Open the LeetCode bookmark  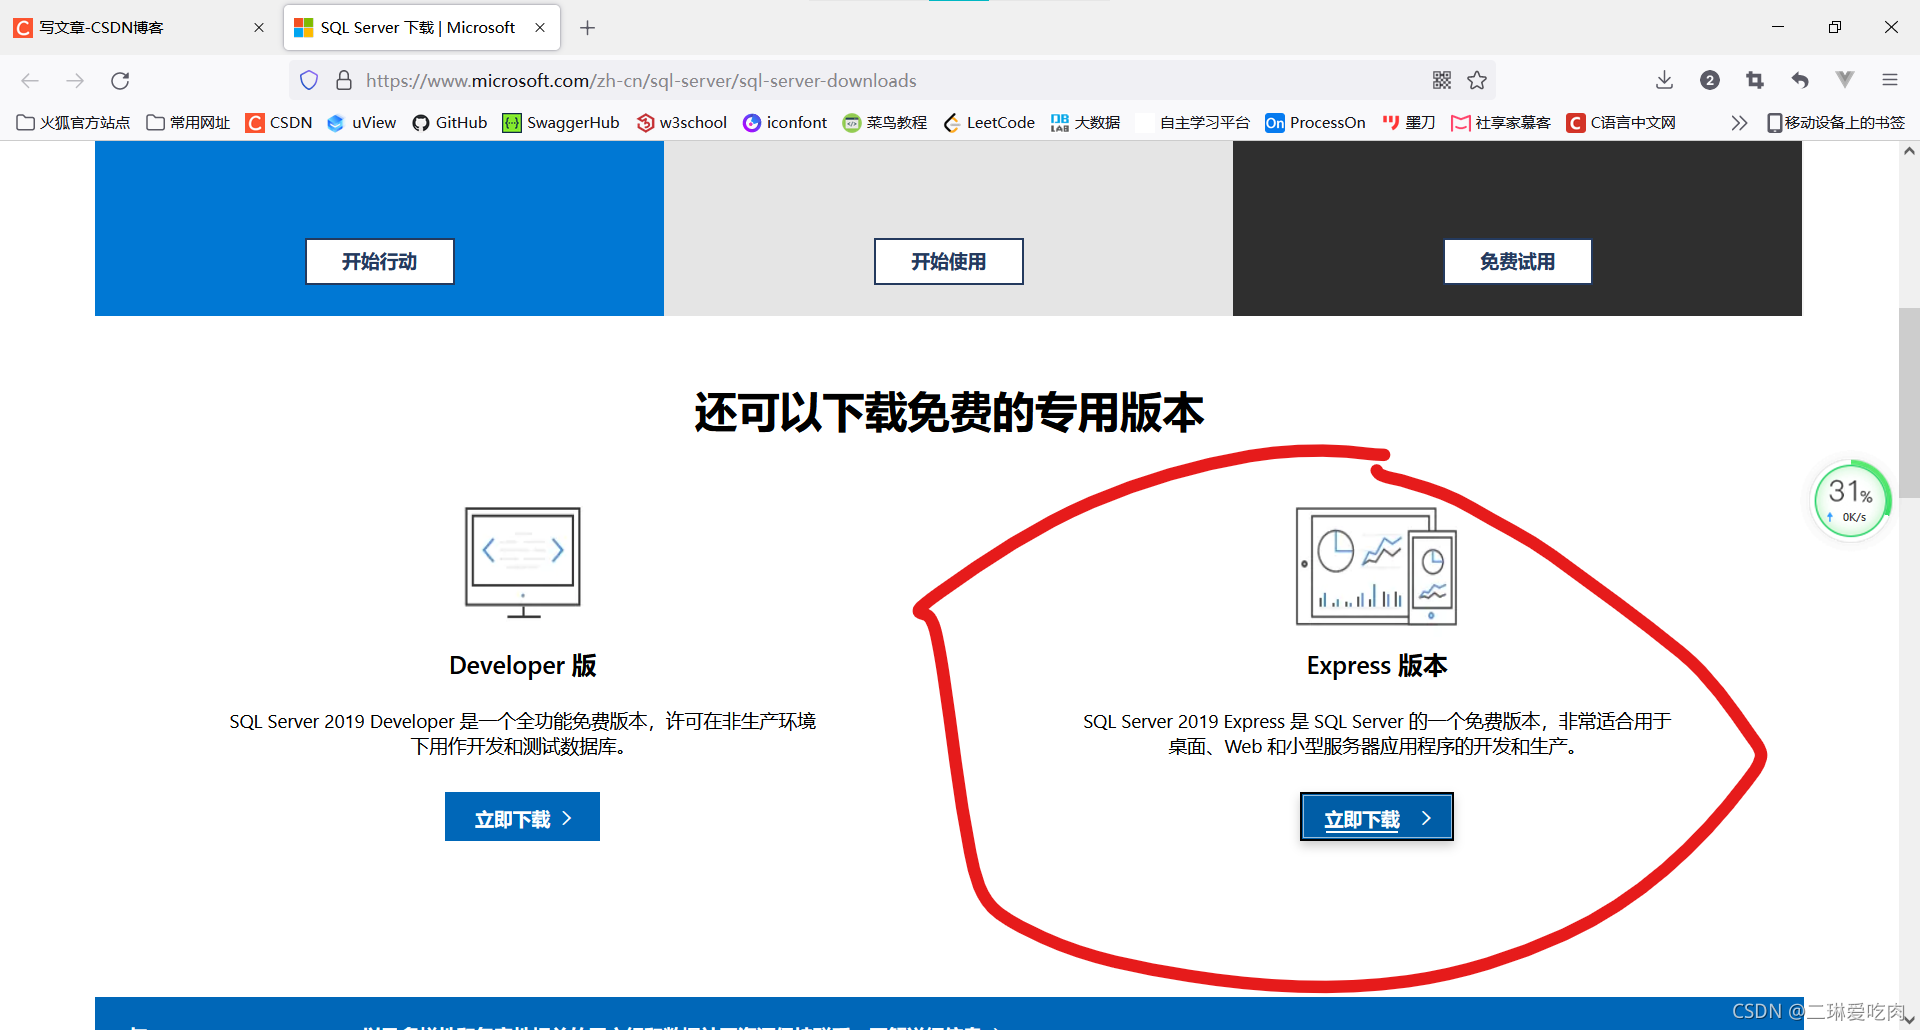click(x=989, y=123)
